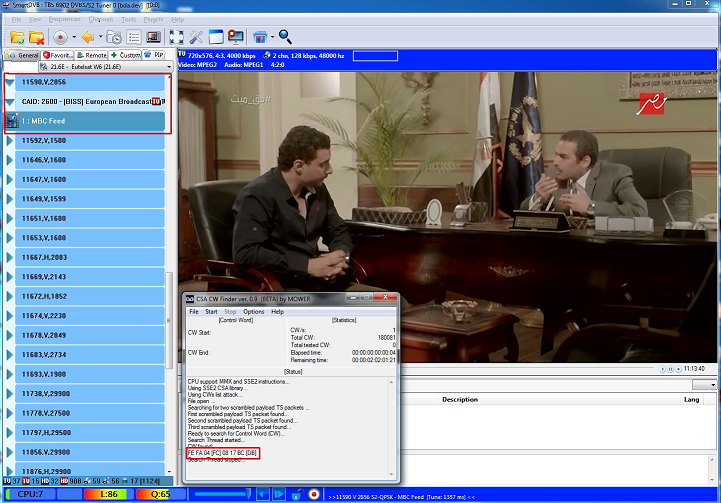
Task: Select the found CW line FE FA 04
Action: [x=223, y=453]
